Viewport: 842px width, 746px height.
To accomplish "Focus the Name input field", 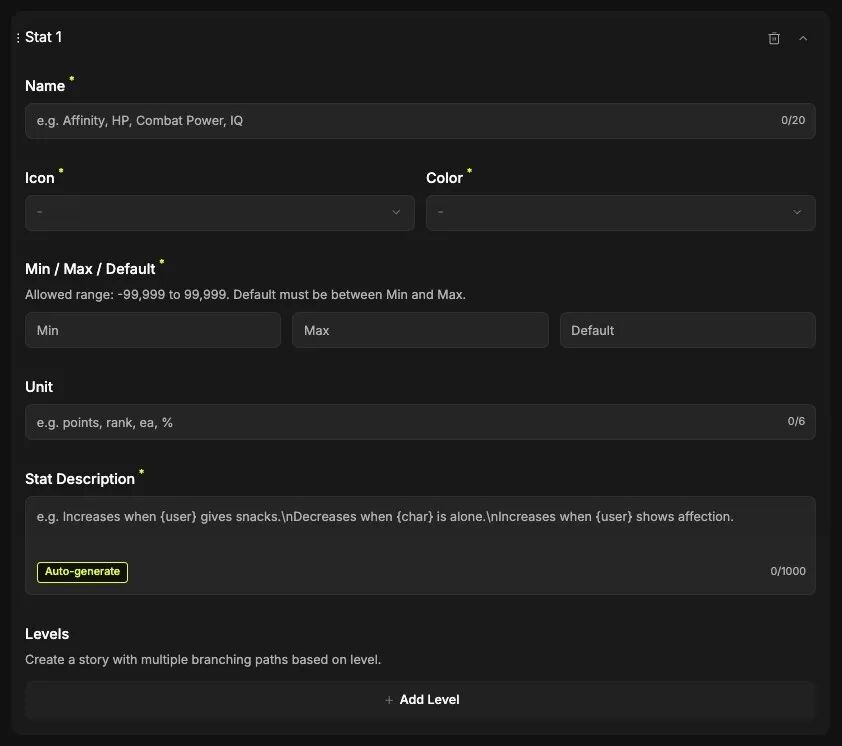I will pyautogui.click(x=420, y=121).
